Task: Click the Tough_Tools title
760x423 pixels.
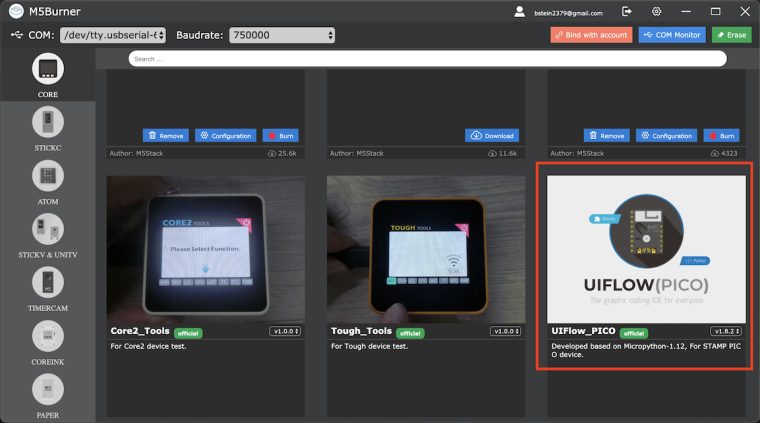Action: pos(361,331)
